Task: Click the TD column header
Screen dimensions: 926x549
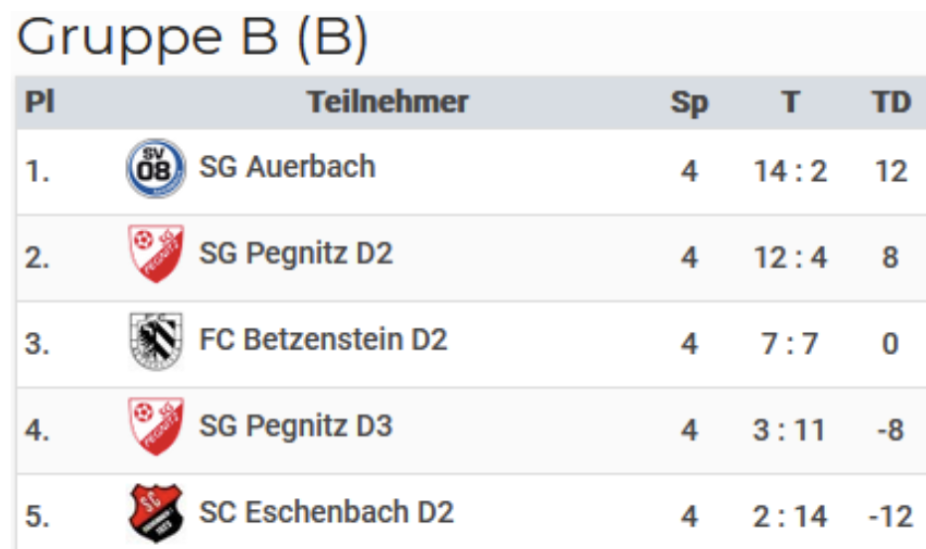Action: [890, 102]
